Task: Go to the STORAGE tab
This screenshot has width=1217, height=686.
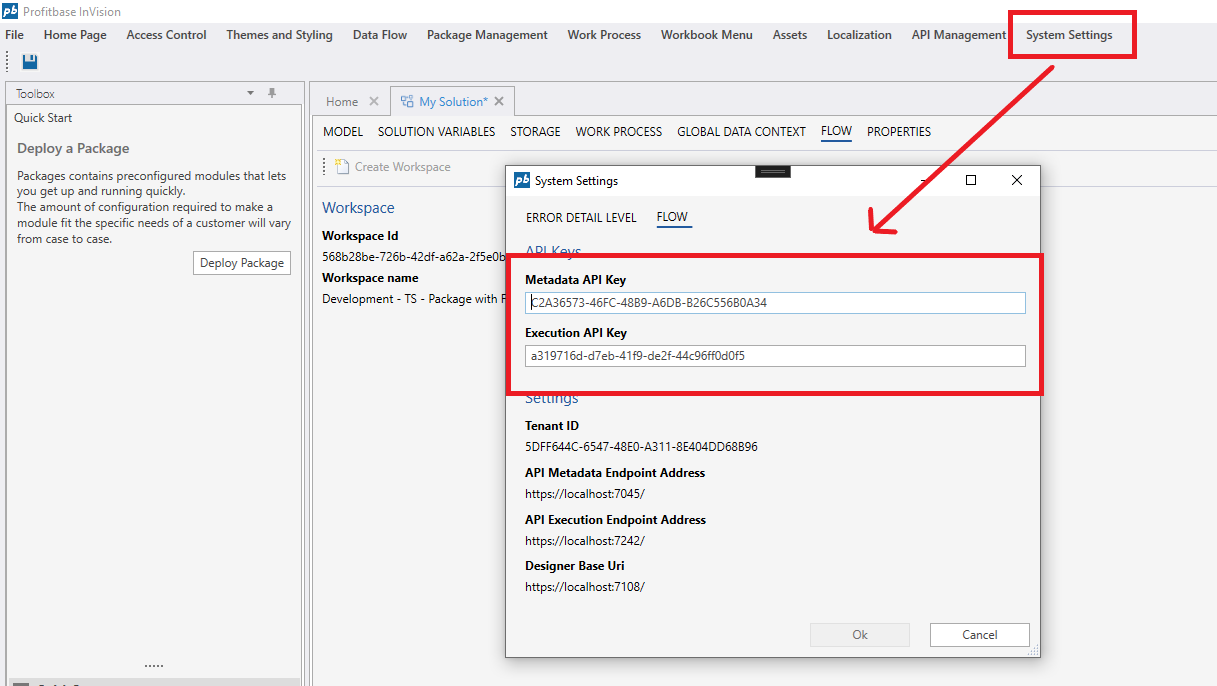Action: 535,132
